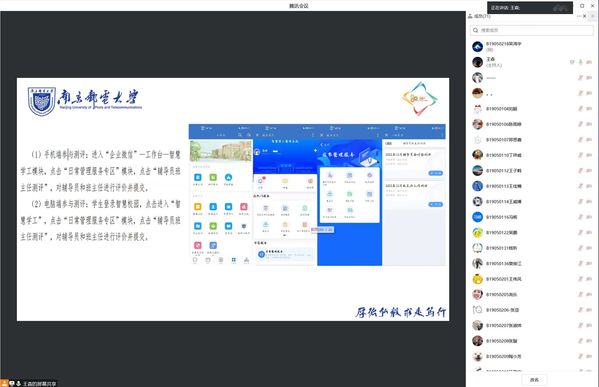Click the host's green microphone icon

click(x=581, y=62)
